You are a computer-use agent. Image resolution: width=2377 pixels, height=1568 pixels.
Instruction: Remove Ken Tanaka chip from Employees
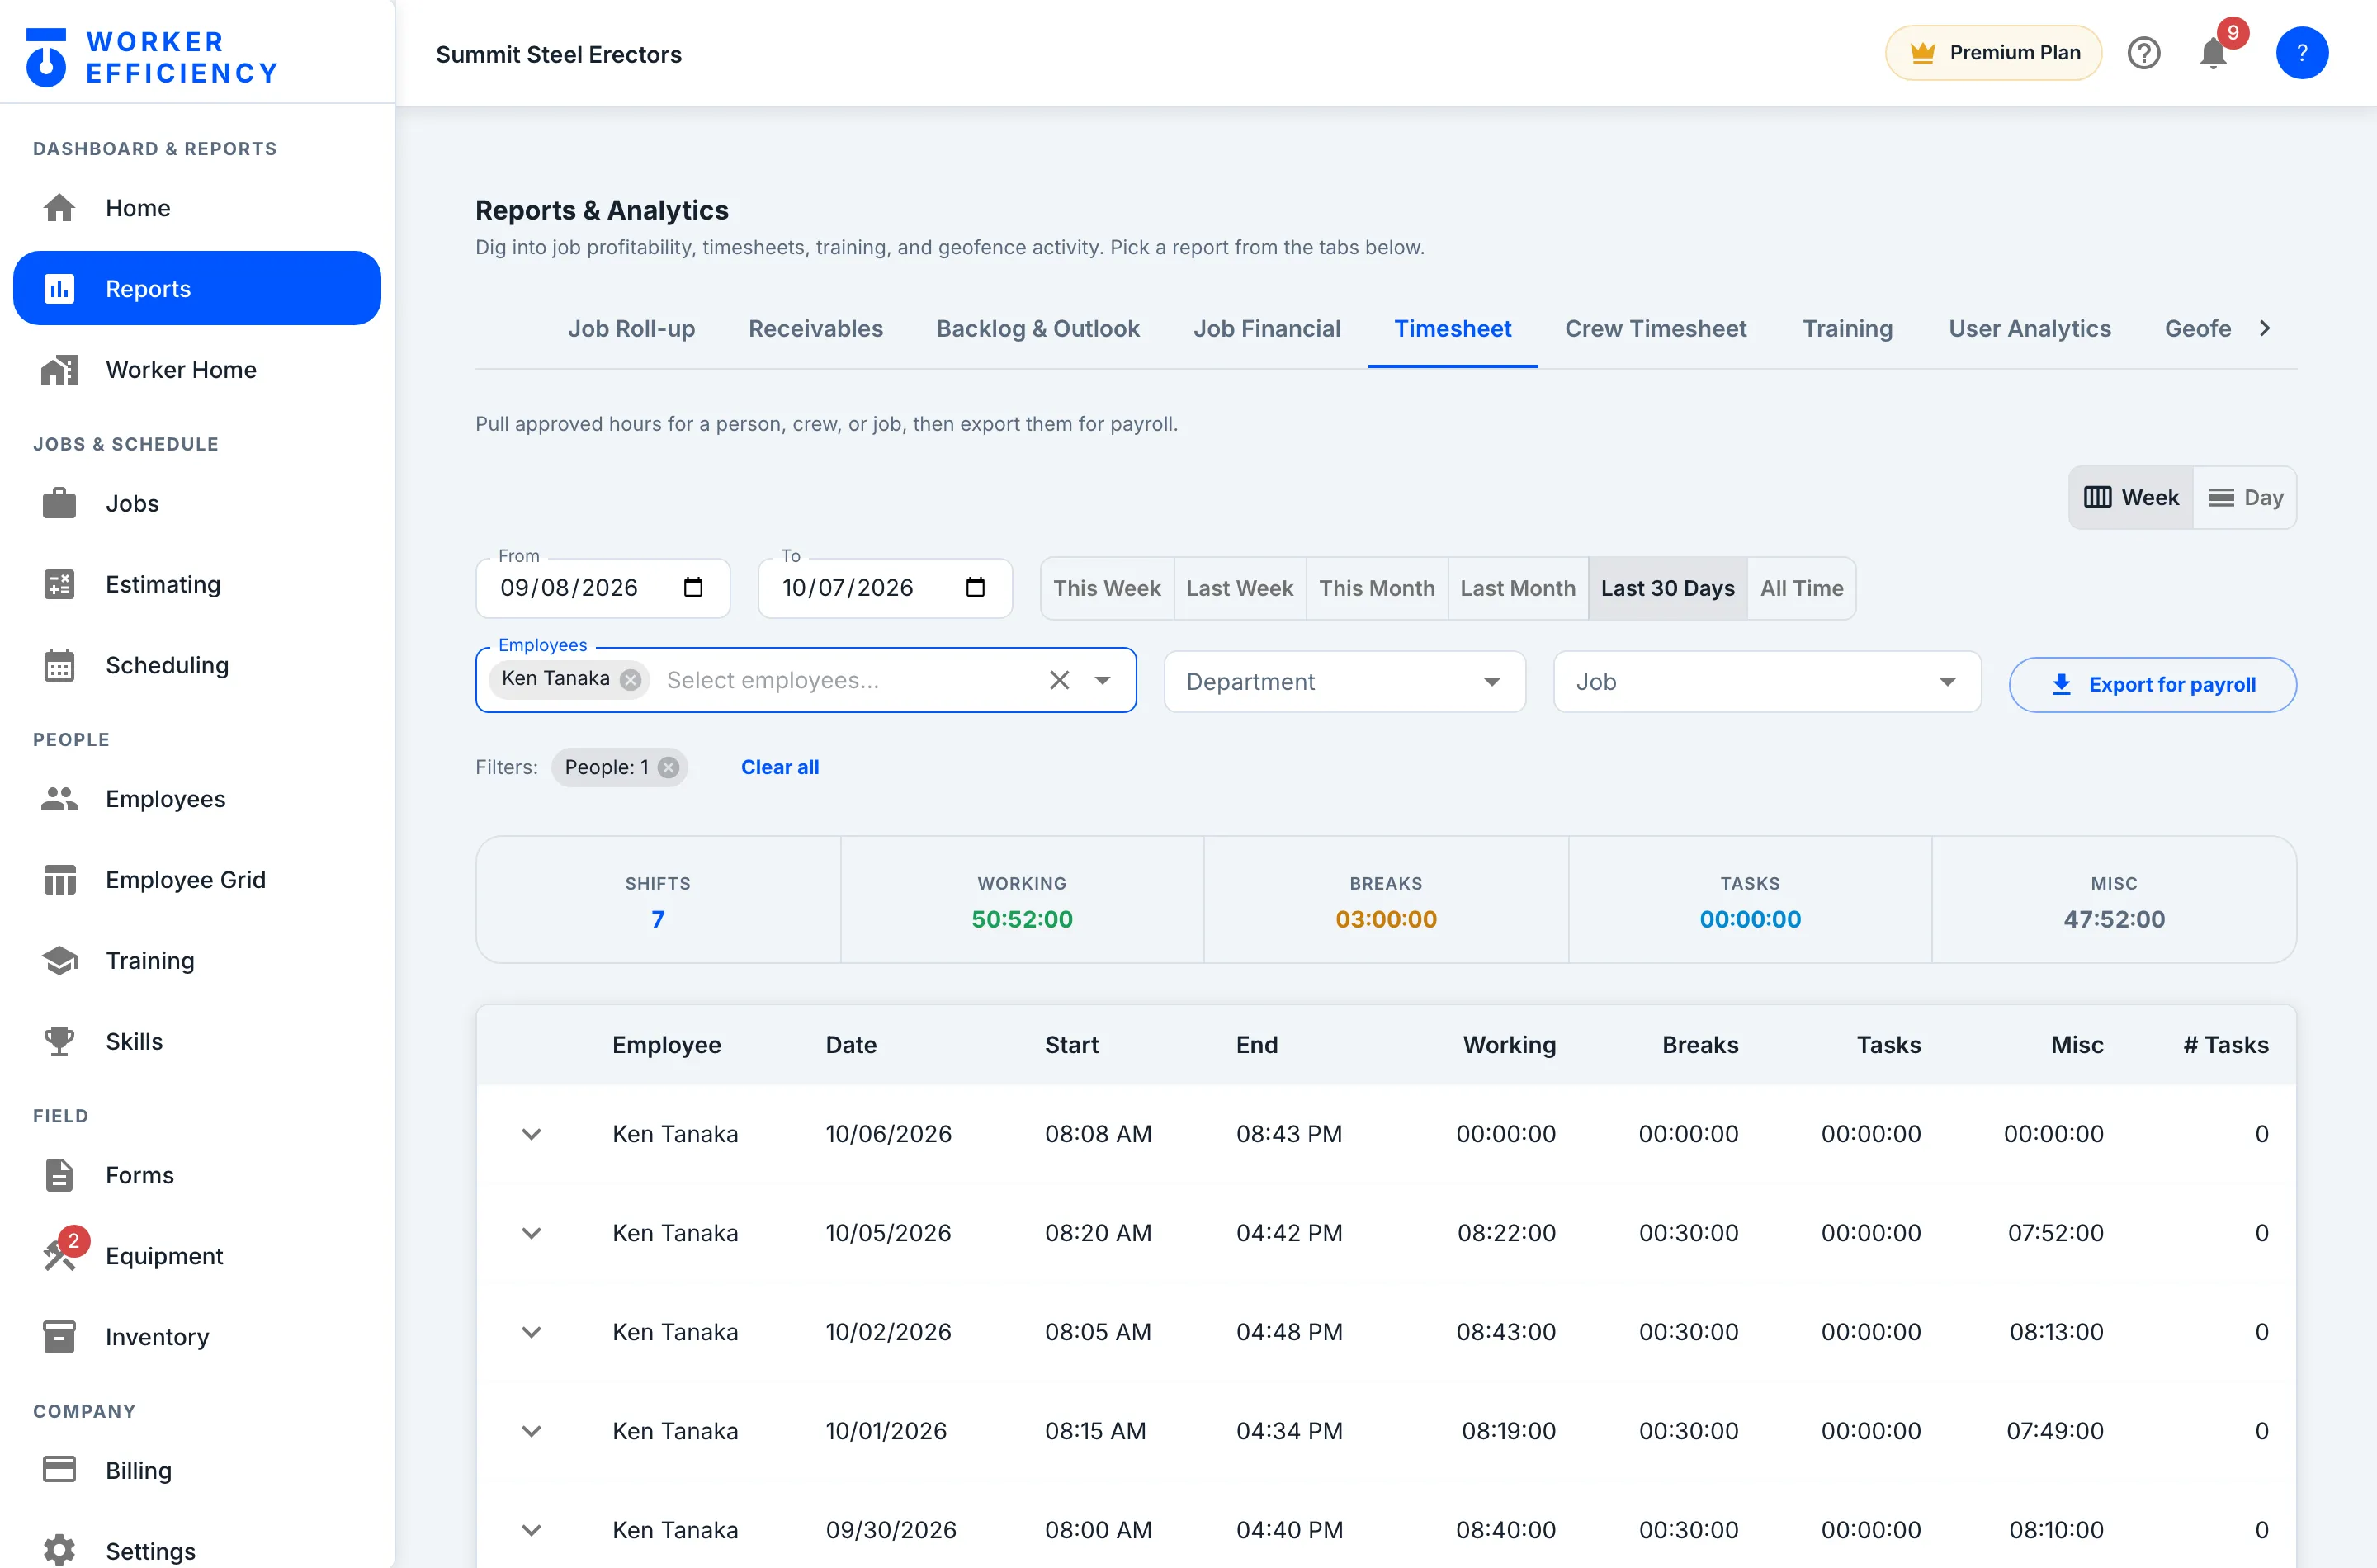click(630, 680)
